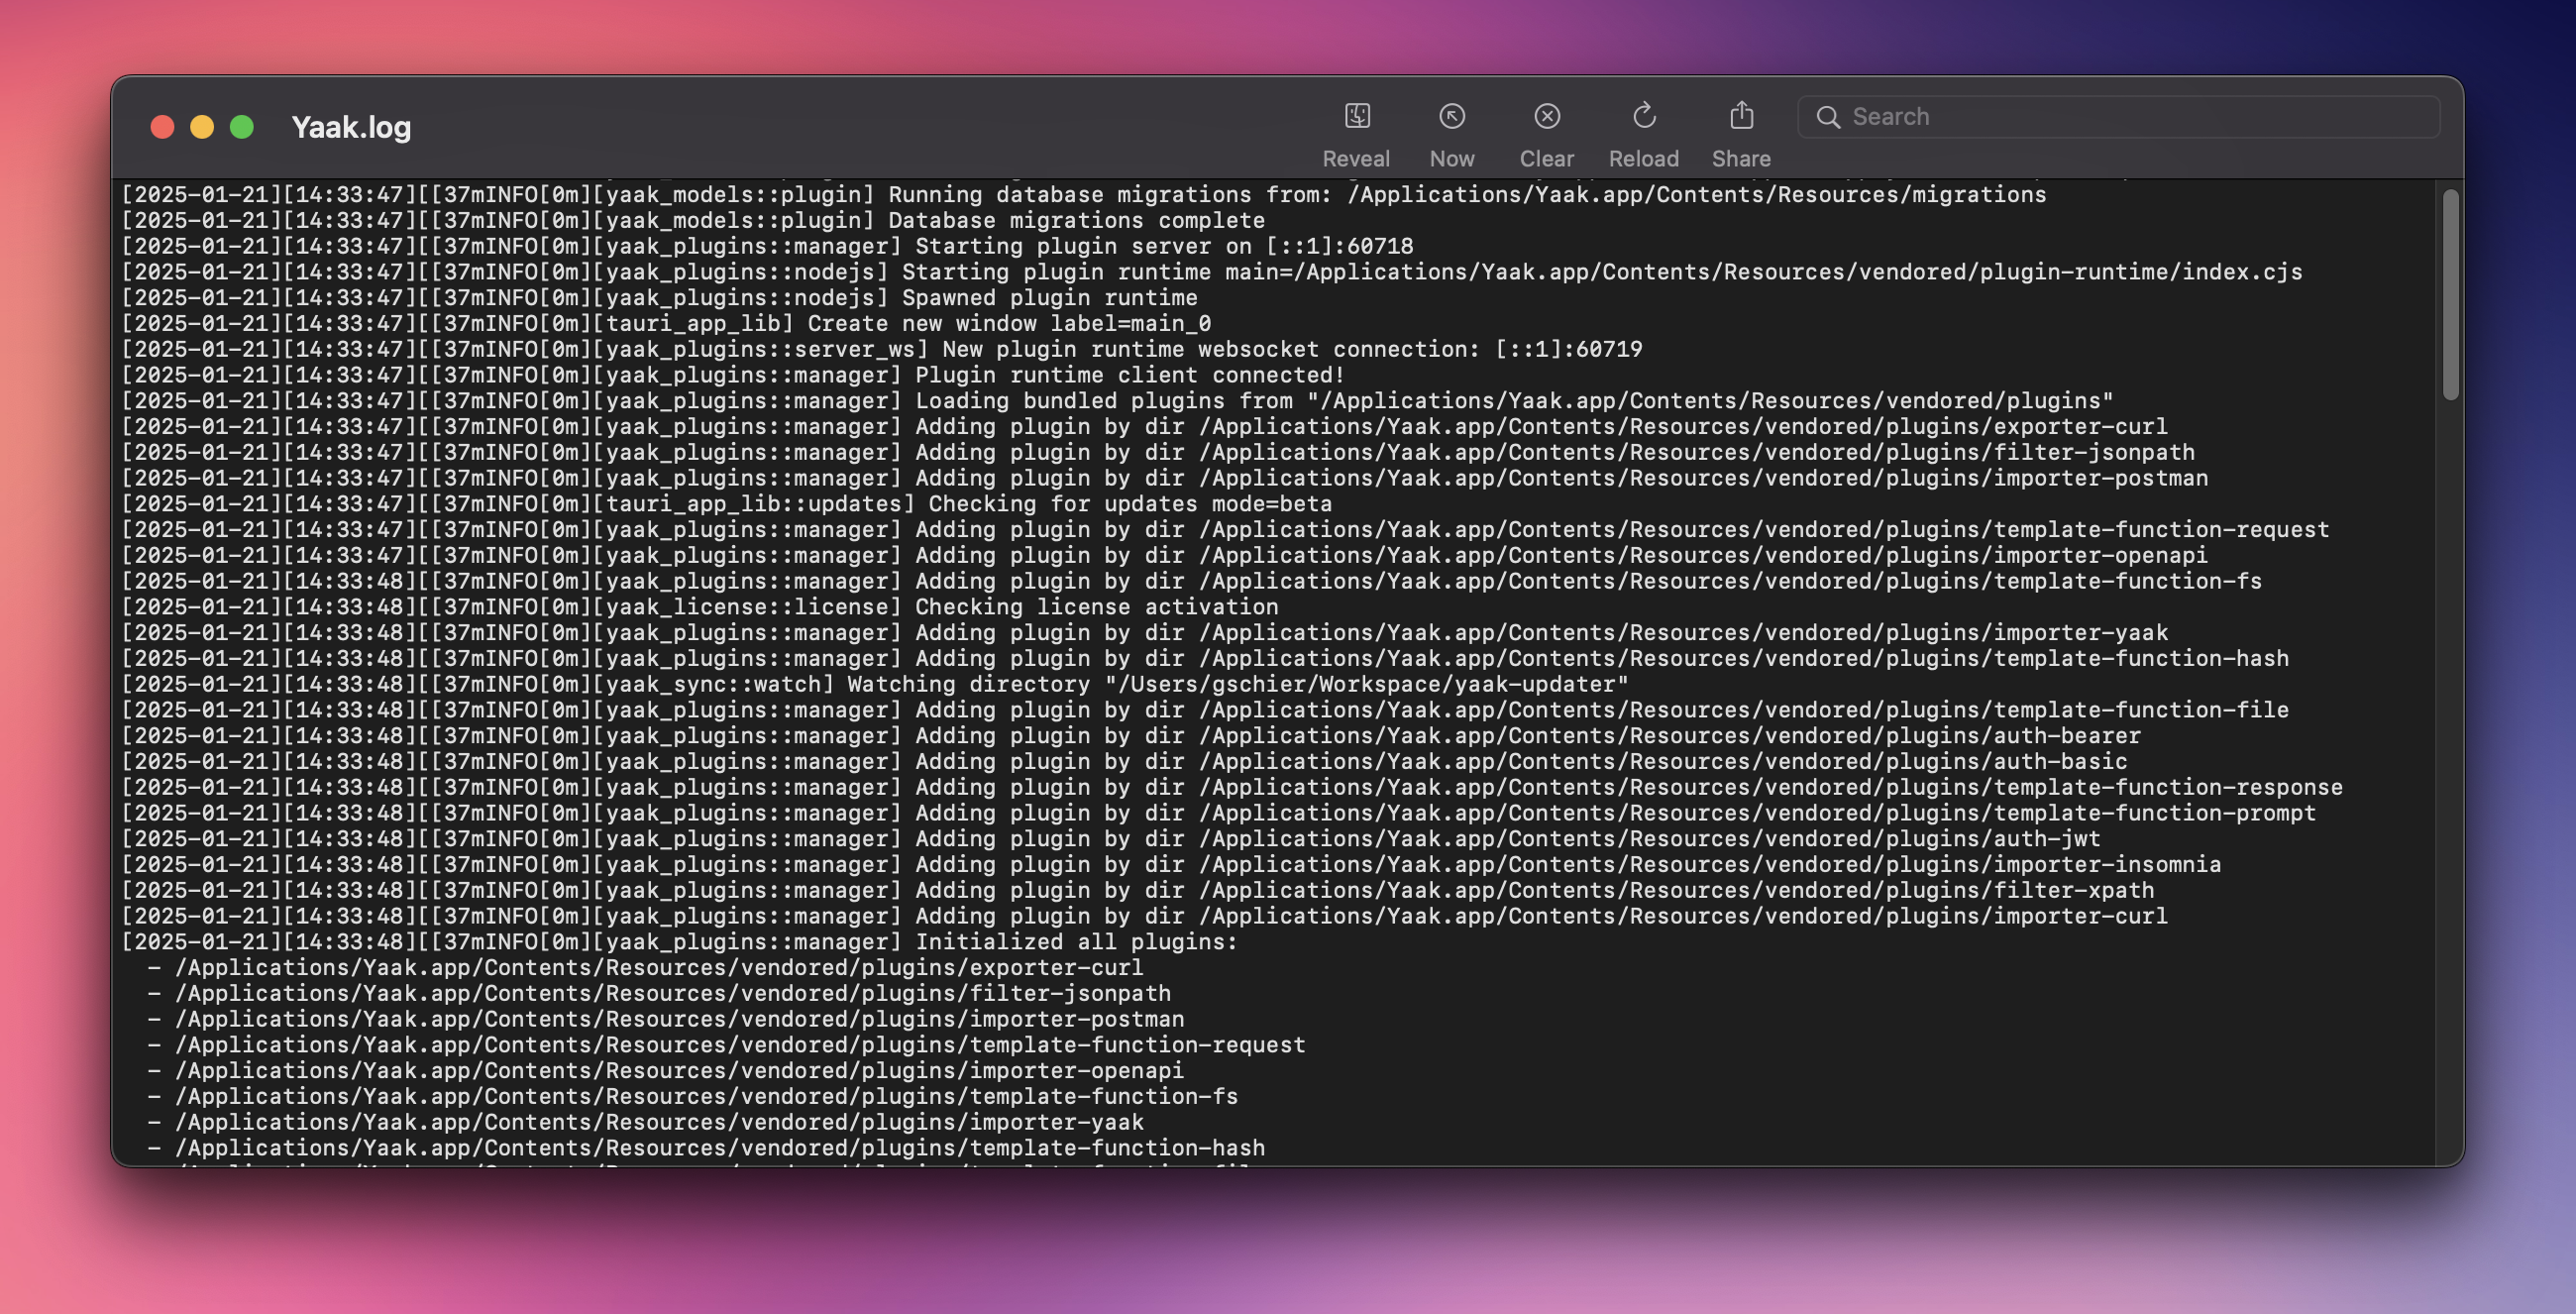Click the red close window button

[x=162, y=127]
